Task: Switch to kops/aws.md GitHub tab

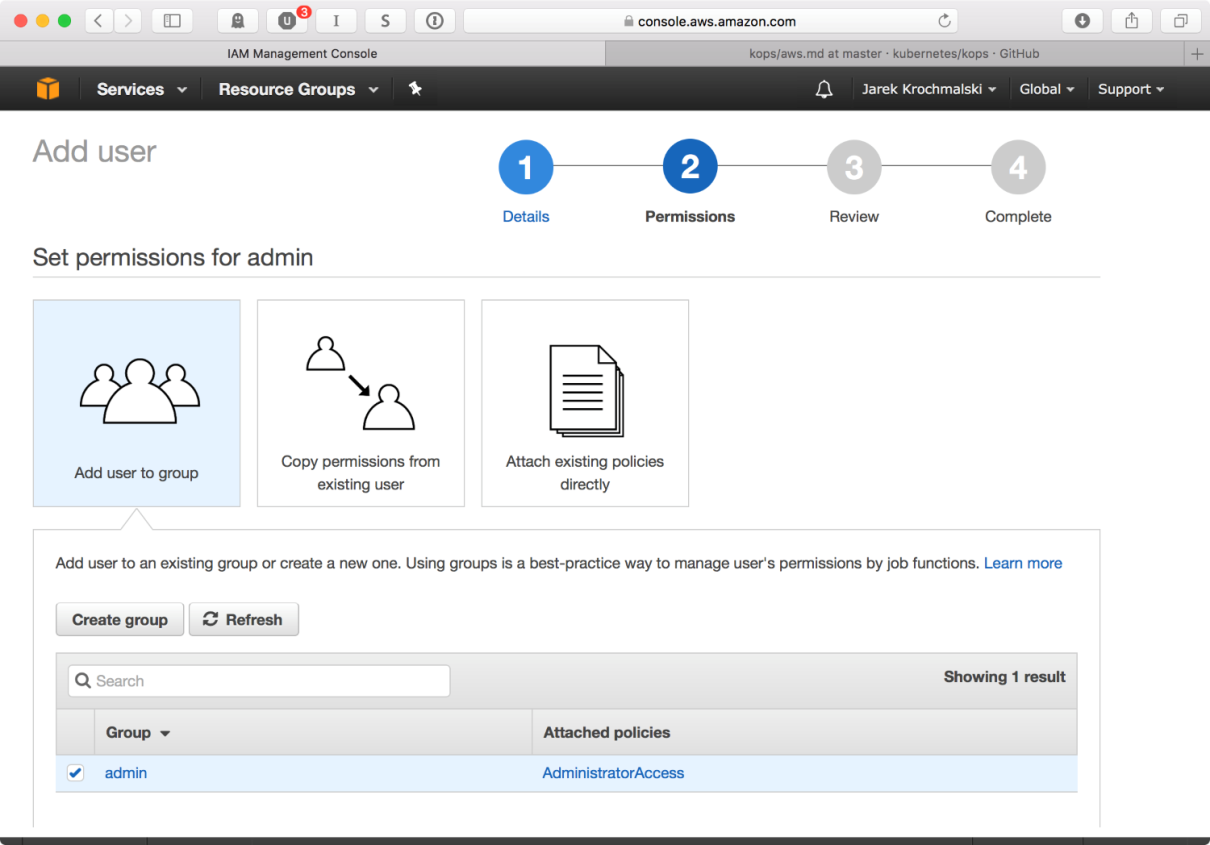Action: (x=894, y=54)
